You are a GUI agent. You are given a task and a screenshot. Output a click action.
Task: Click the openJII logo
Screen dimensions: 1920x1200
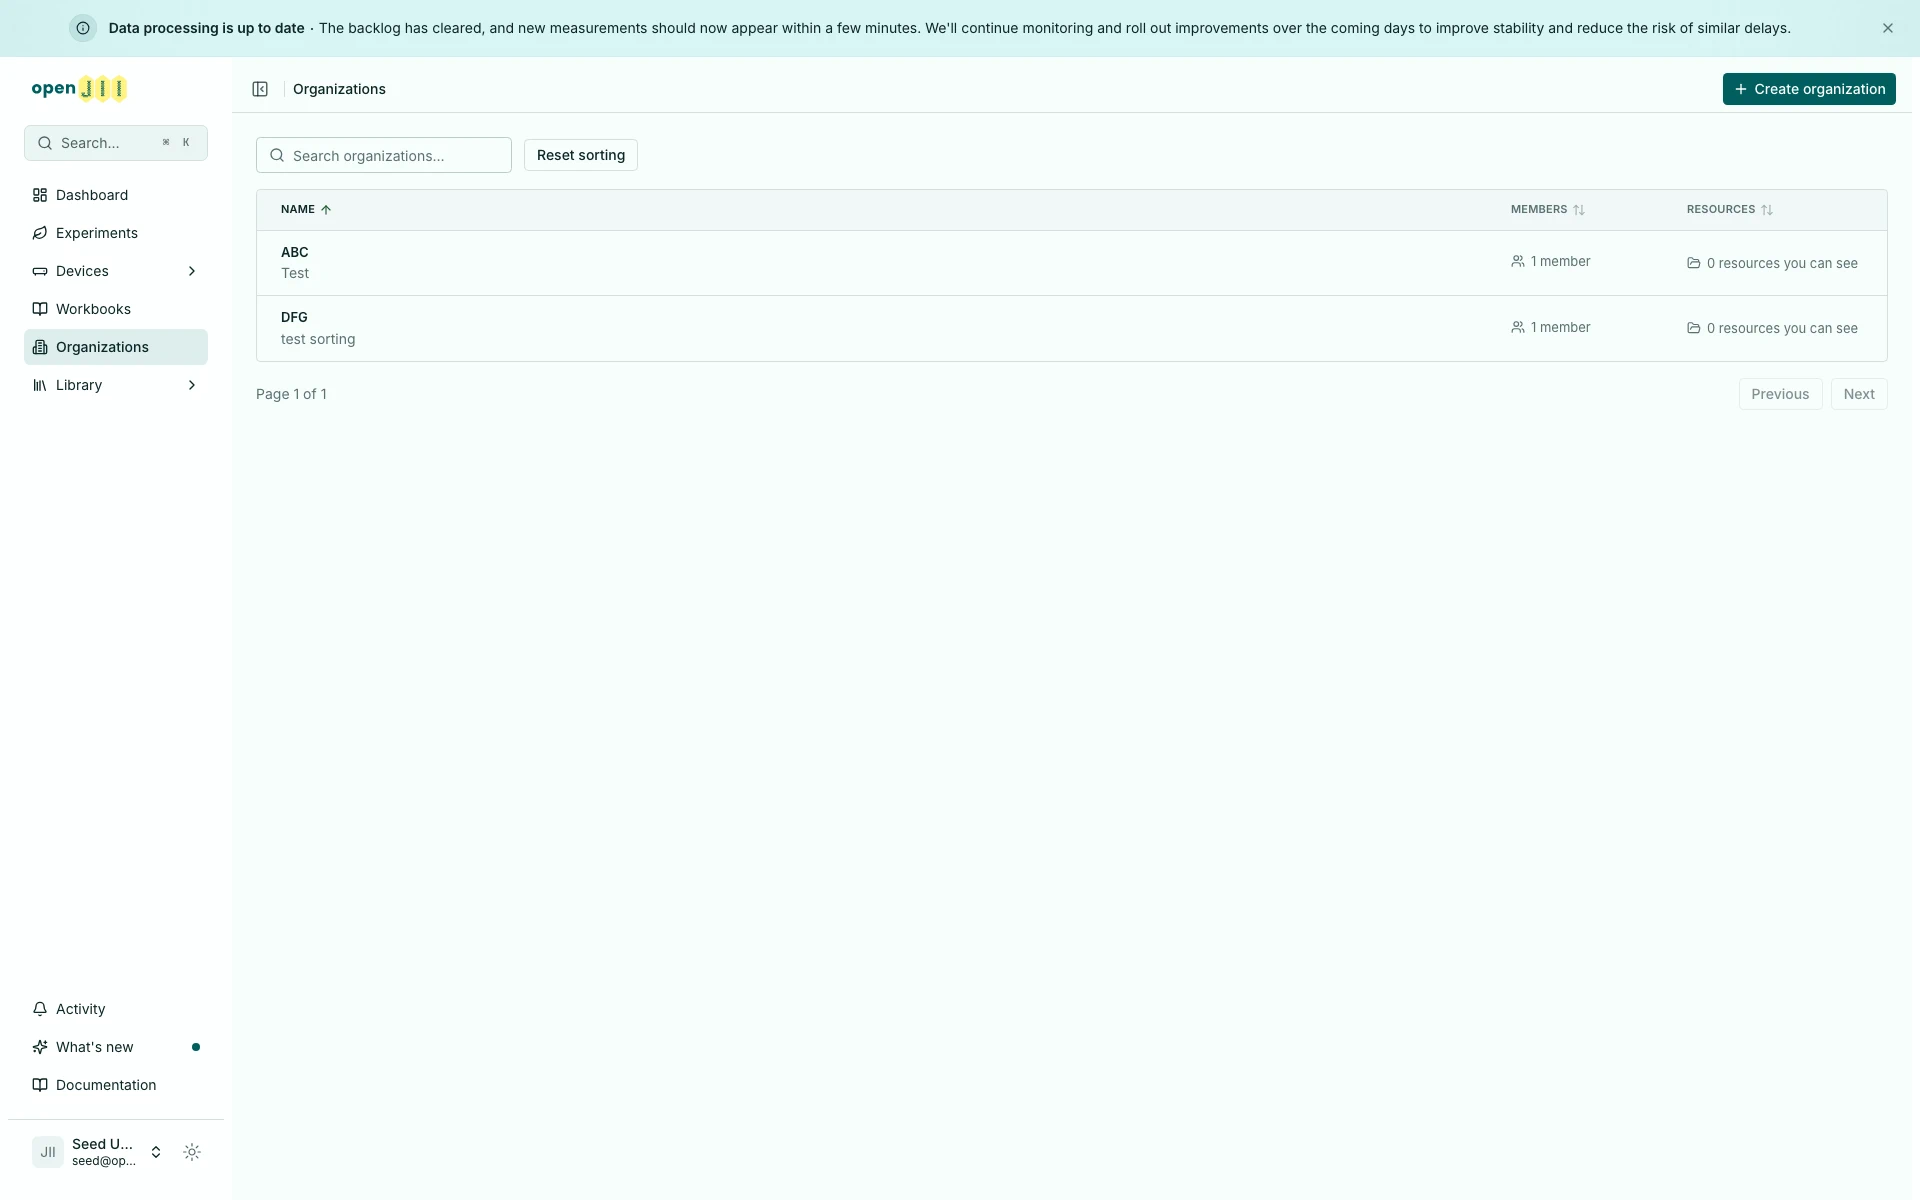(79, 89)
